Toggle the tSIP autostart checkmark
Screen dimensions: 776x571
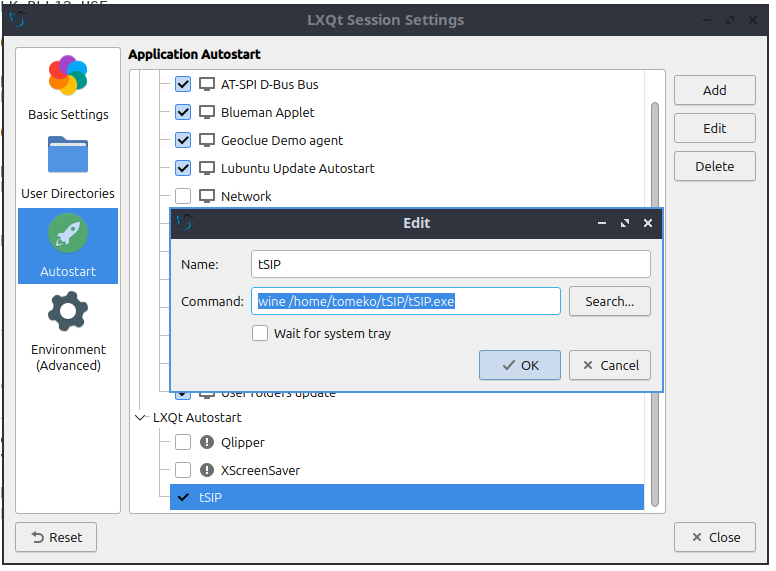[183, 497]
